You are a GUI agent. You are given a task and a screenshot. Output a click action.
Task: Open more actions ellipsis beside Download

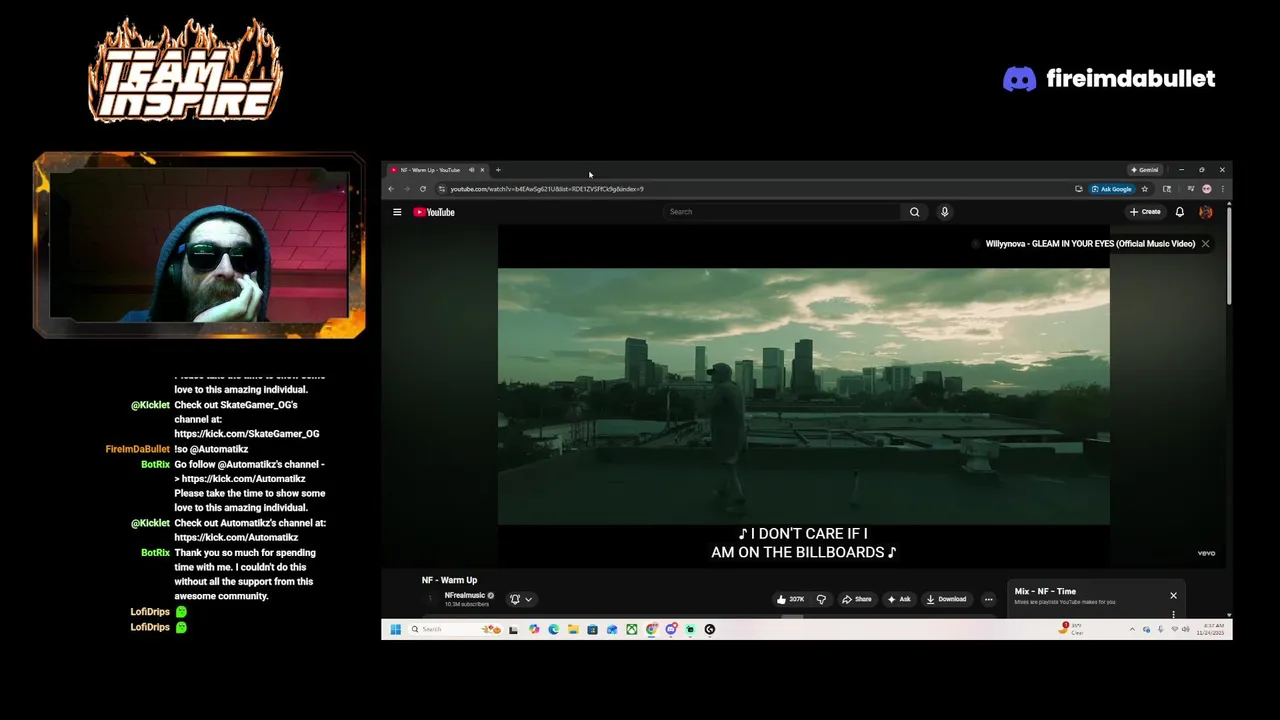coord(988,599)
